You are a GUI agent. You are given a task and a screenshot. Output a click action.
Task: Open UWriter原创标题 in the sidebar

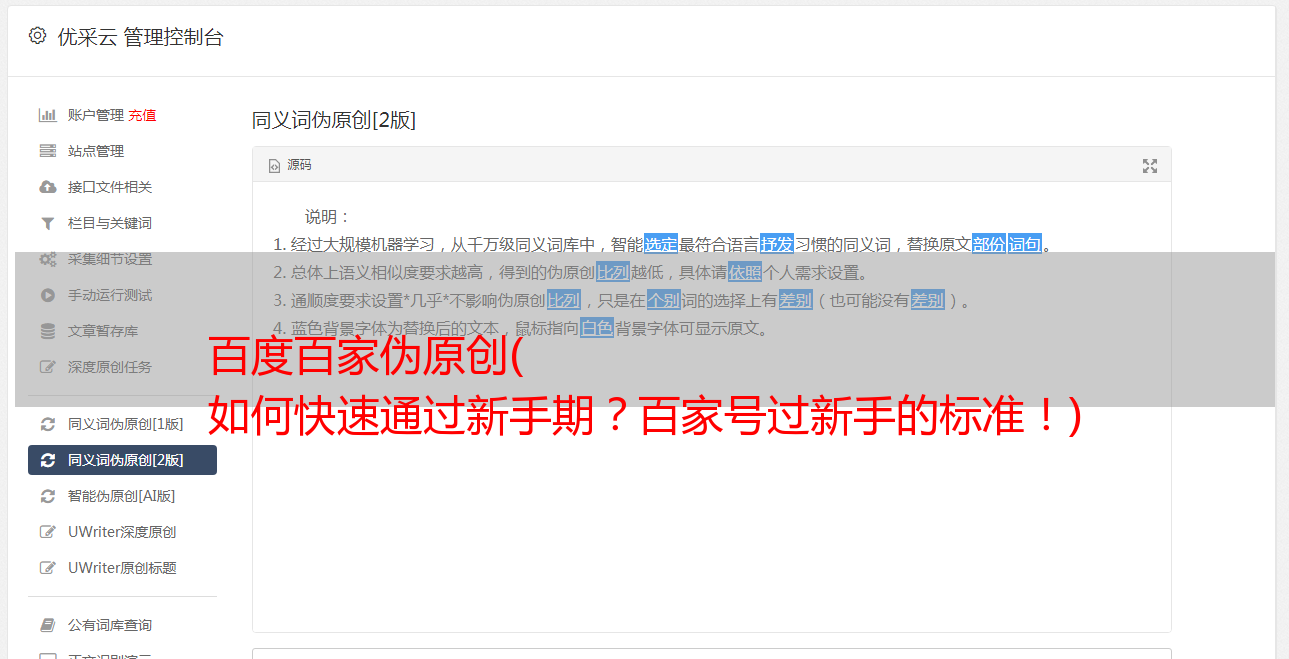pos(122,568)
